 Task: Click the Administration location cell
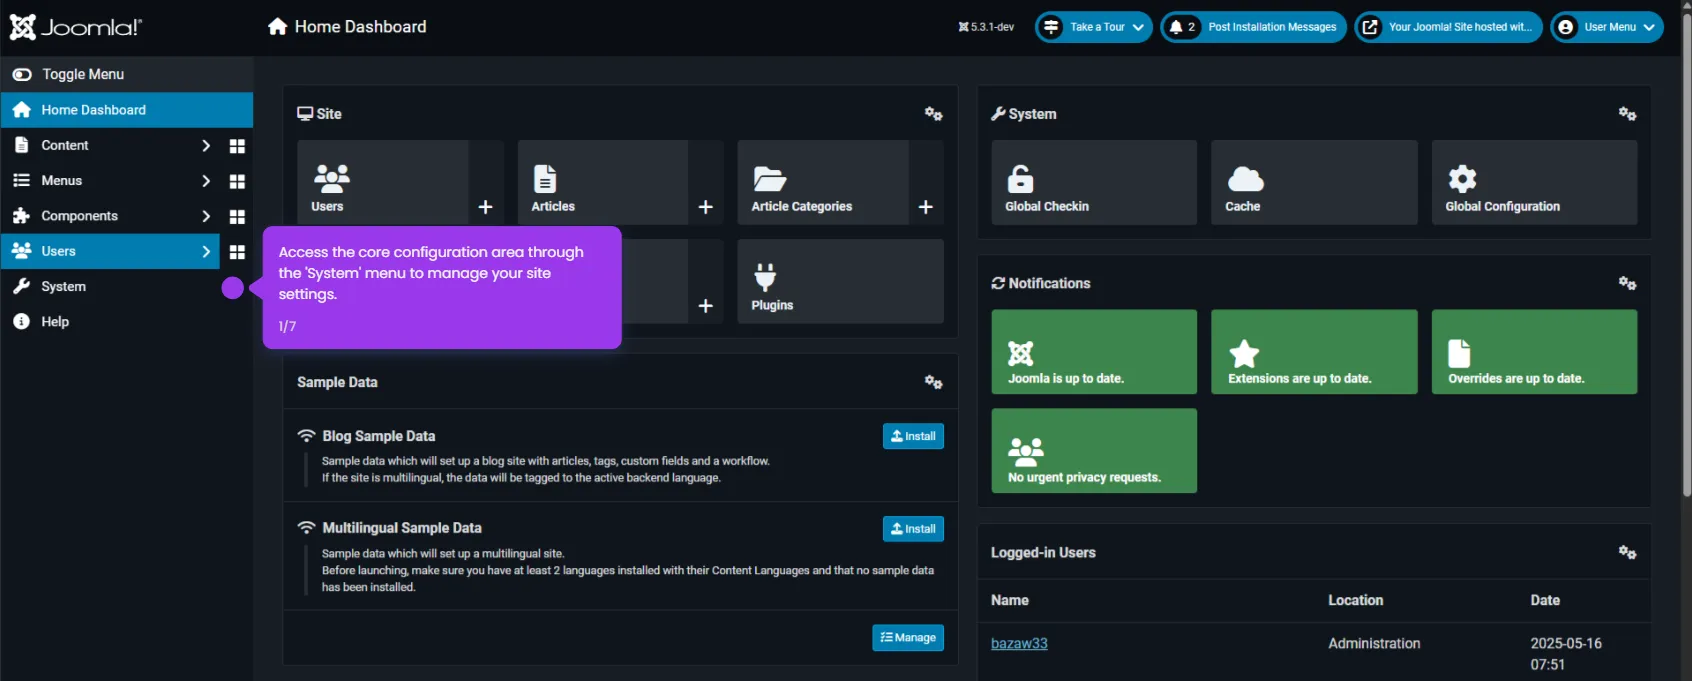(1374, 643)
